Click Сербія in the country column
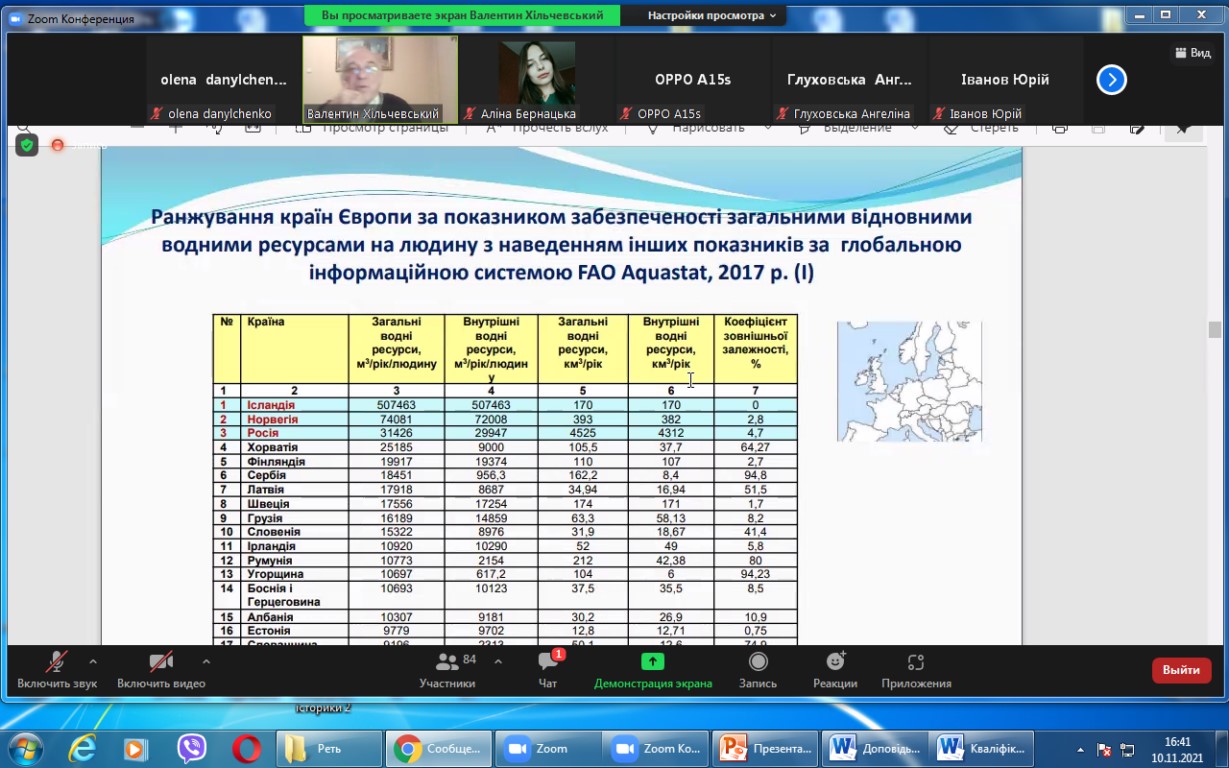This screenshot has width=1229, height=768. [x=266, y=475]
